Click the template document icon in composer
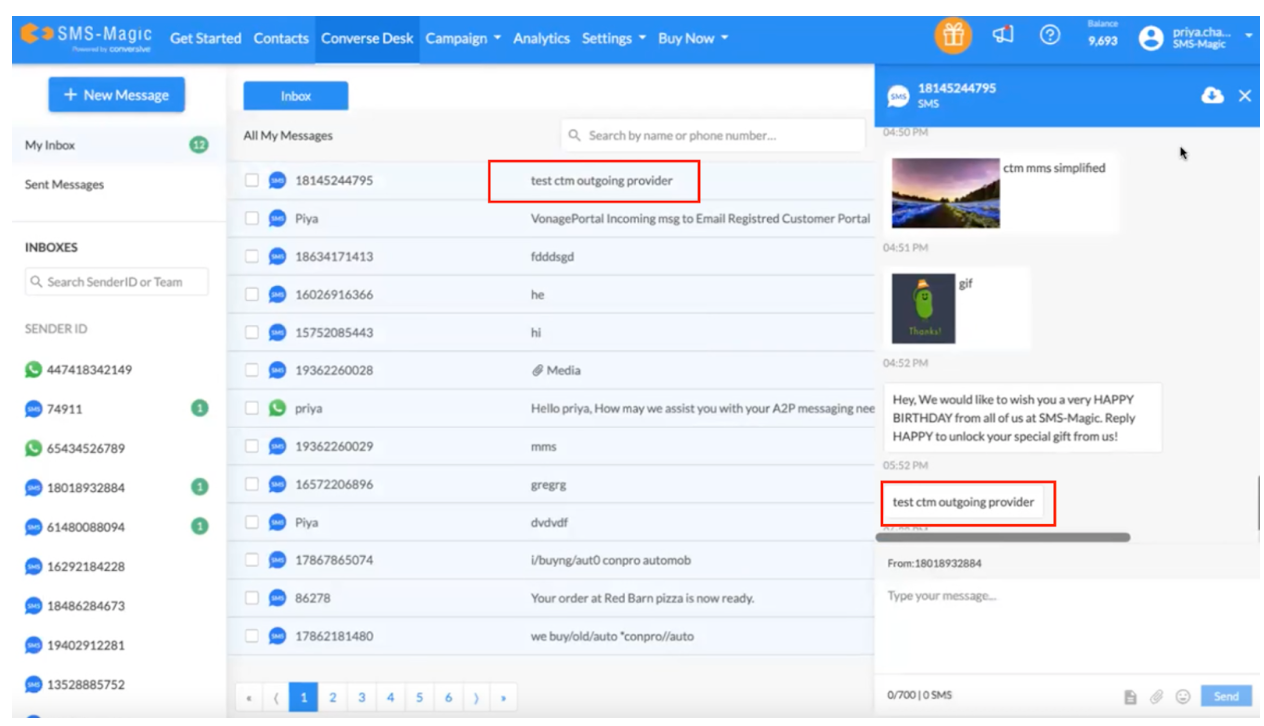 click(1130, 696)
